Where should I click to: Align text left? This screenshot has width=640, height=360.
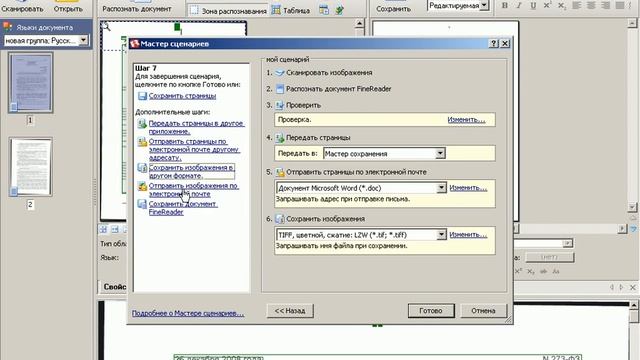pos(577,5)
